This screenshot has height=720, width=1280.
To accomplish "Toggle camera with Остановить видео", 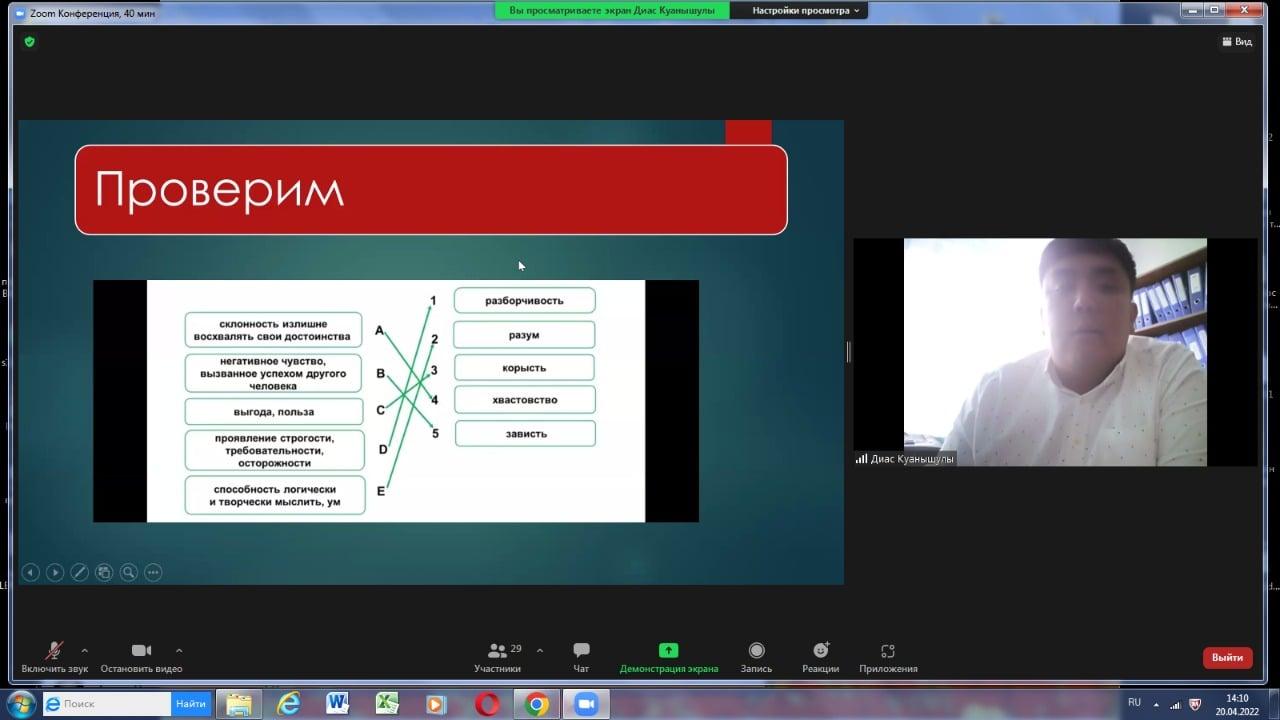I will pos(141,656).
